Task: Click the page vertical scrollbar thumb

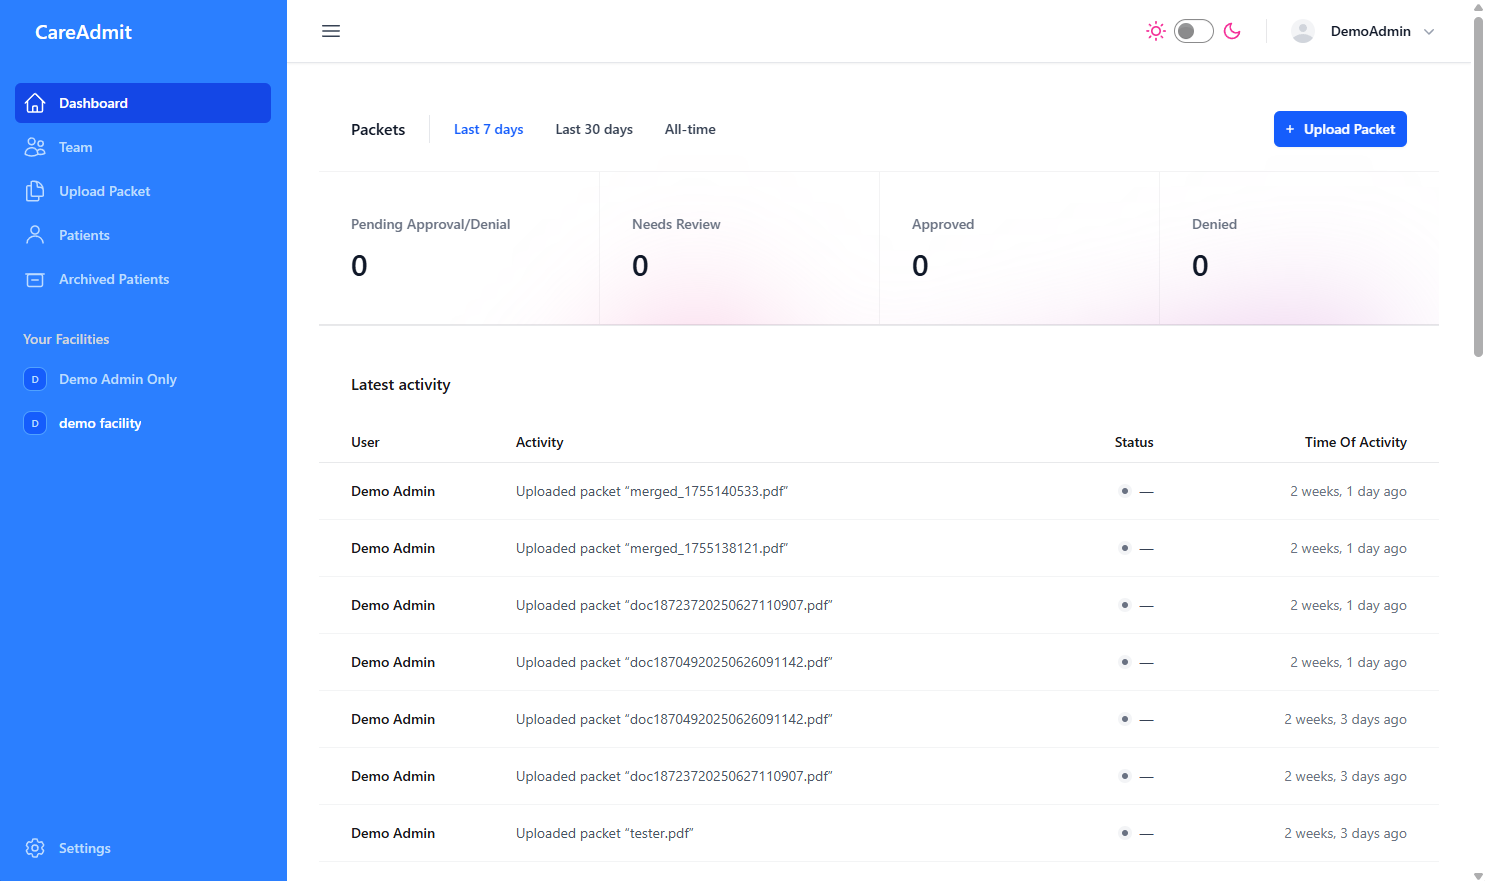Action: (x=1478, y=185)
